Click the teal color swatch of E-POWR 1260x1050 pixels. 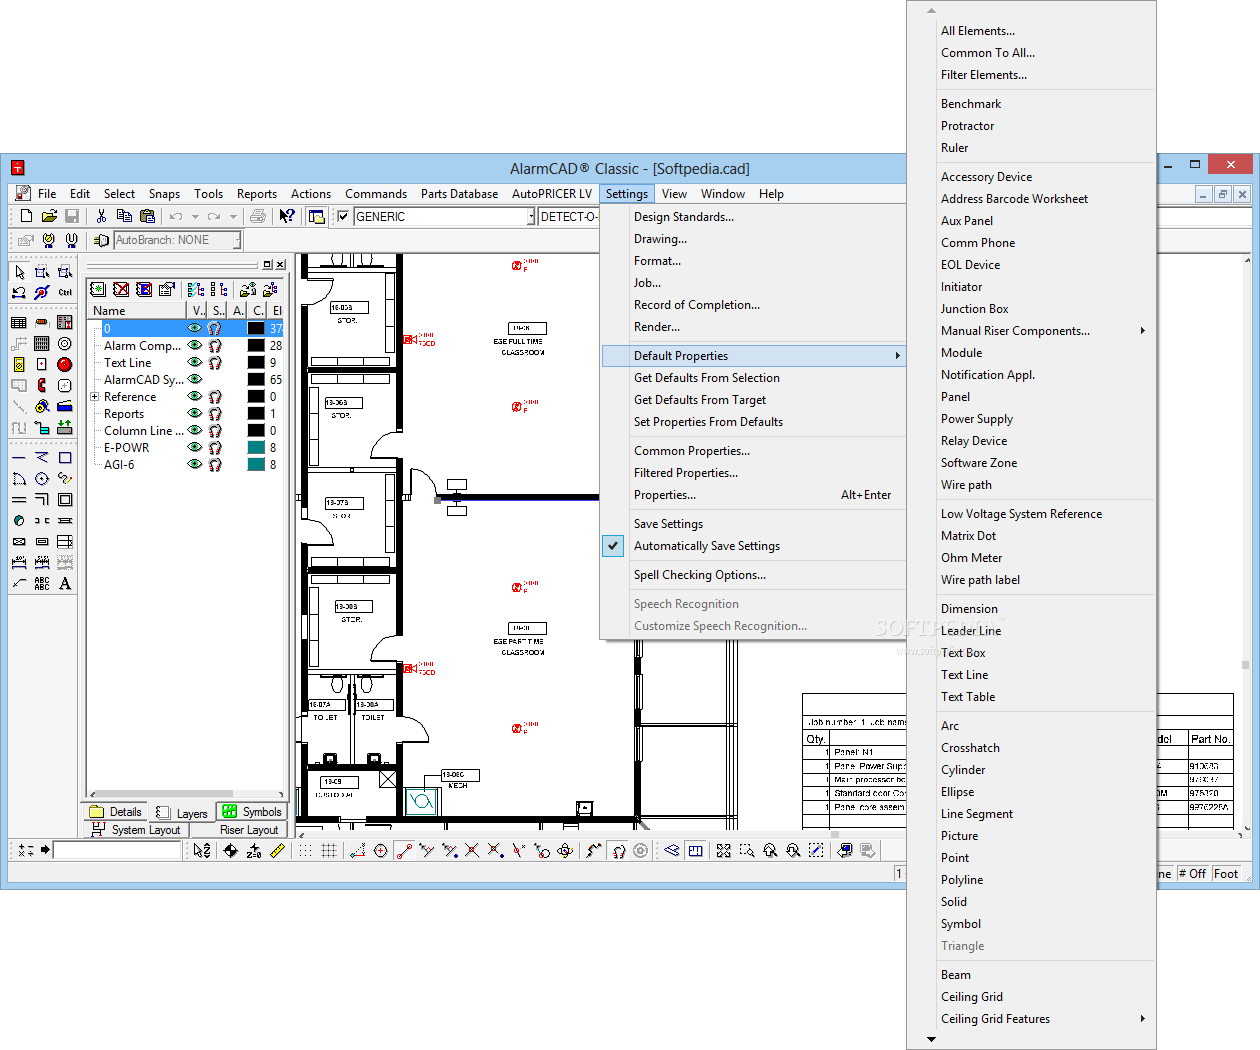tap(256, 447)
